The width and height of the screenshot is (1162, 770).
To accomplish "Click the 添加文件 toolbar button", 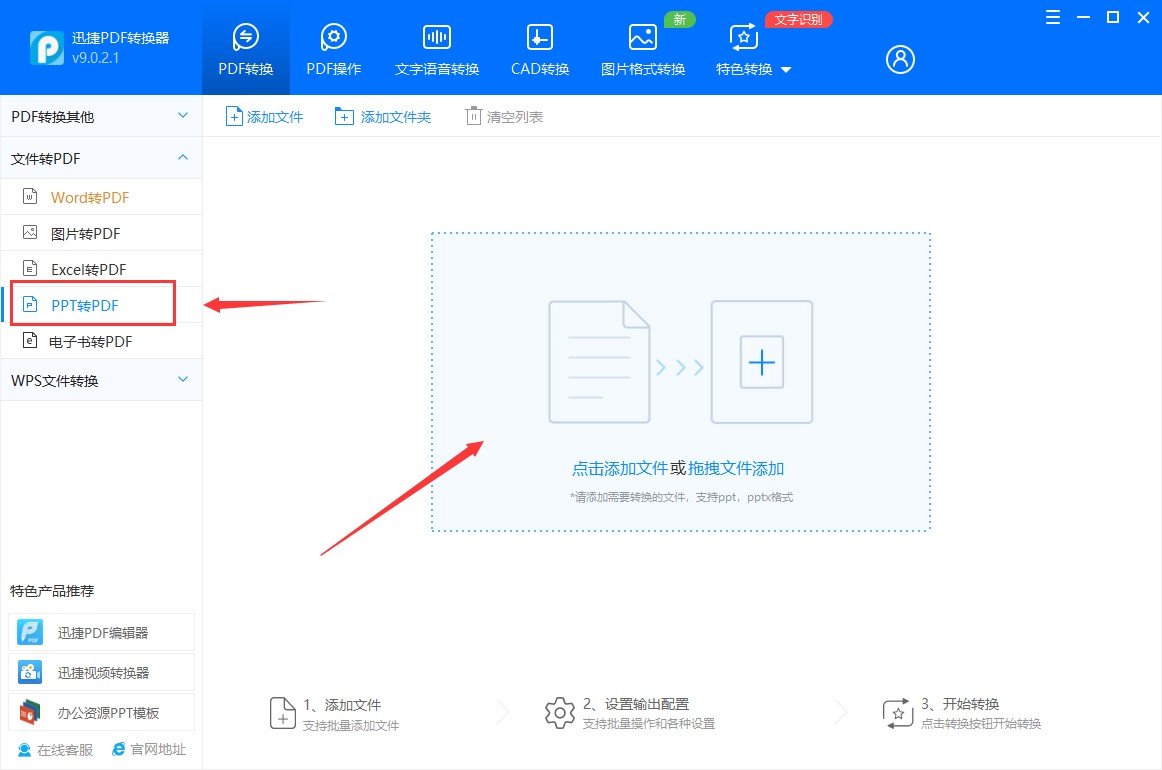I will point(265,116).
